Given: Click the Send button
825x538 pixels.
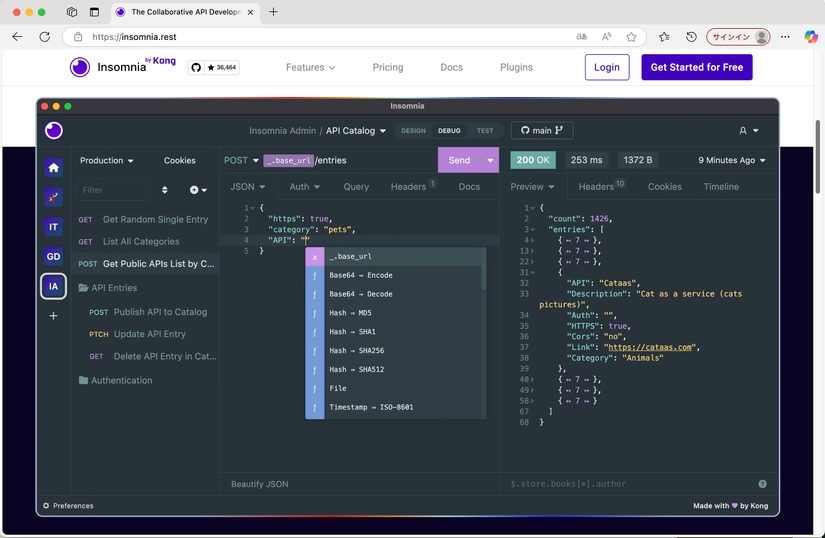Looking at the screenshot, I should click(459, 160).
